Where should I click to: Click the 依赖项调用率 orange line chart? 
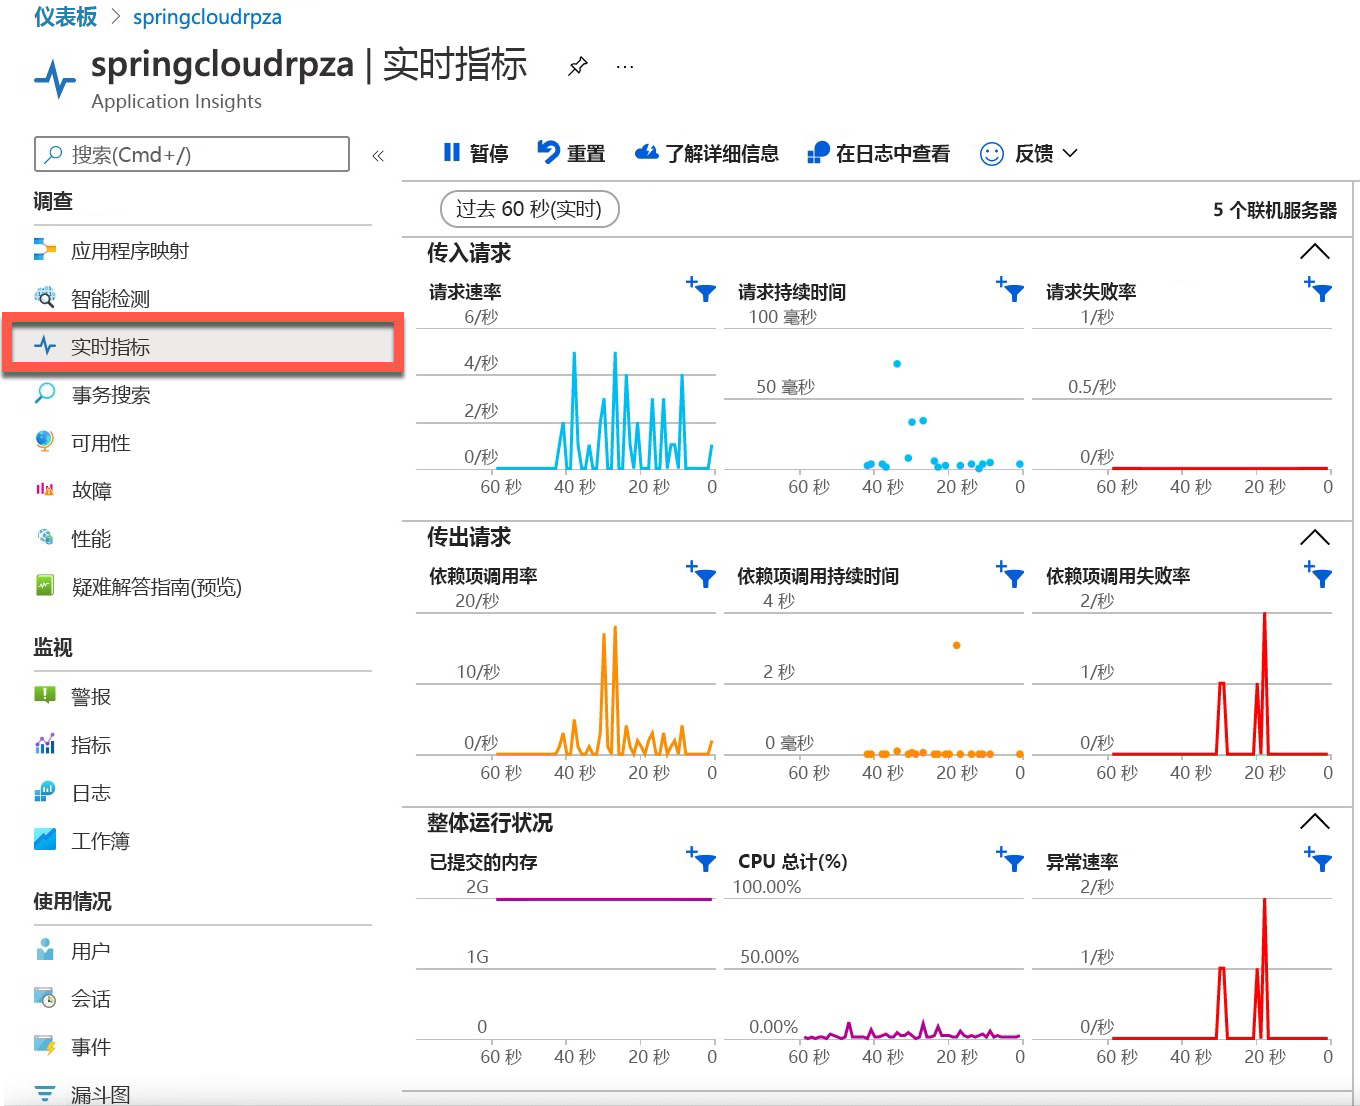click(604, 690)
